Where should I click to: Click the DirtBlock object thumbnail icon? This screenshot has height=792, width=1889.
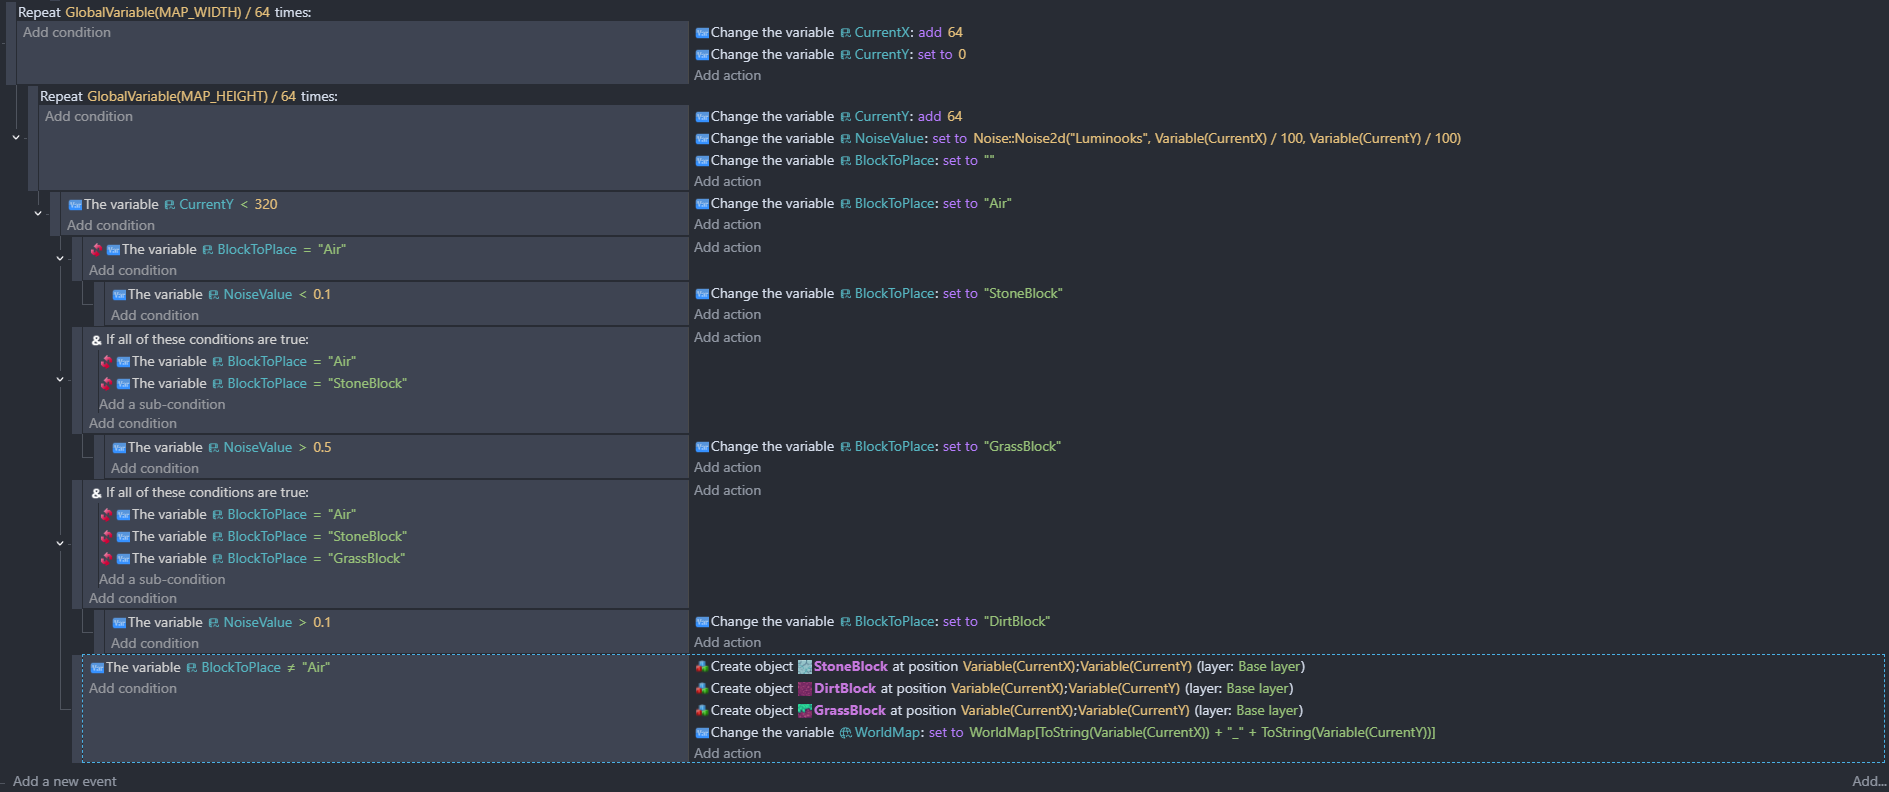pos(804,689)
